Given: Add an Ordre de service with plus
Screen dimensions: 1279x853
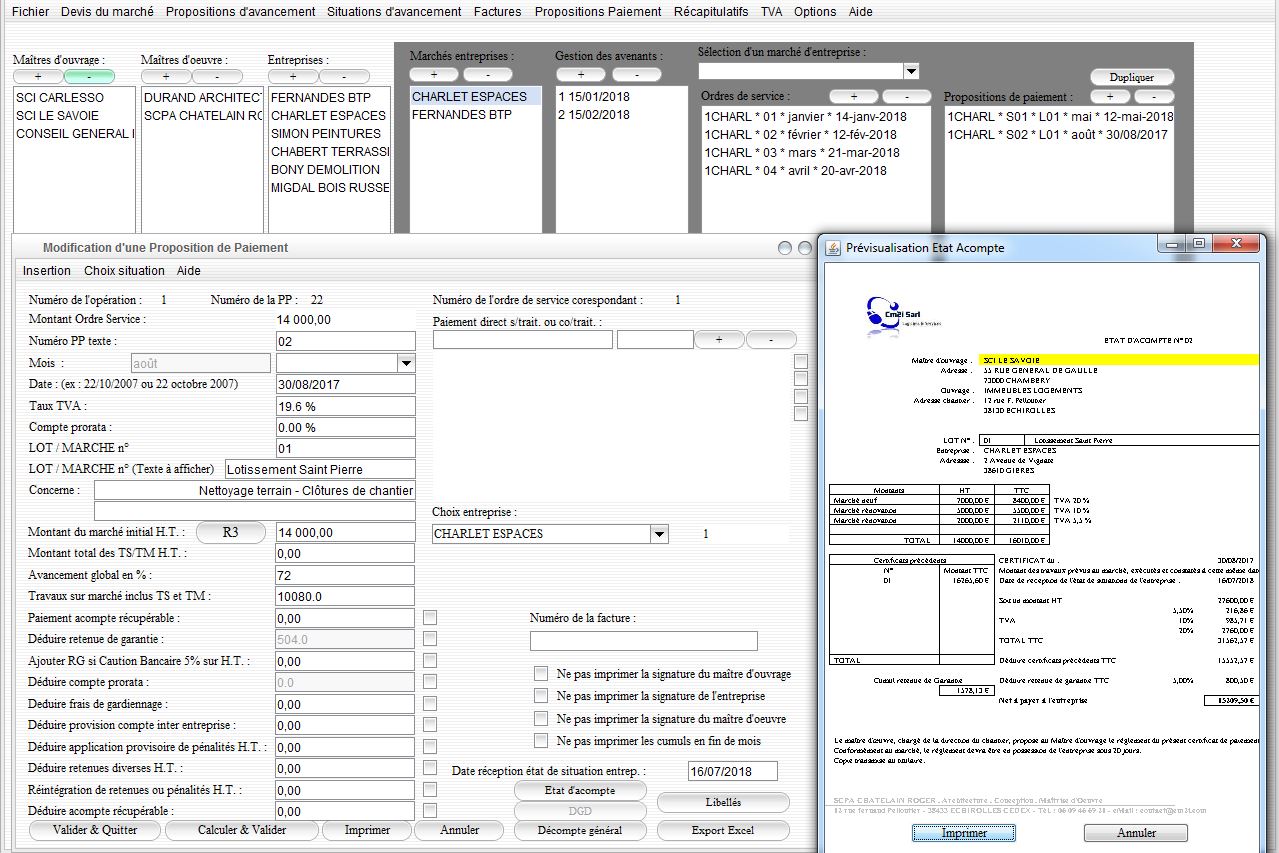Looking at the screenshot, I should point(854,96).
